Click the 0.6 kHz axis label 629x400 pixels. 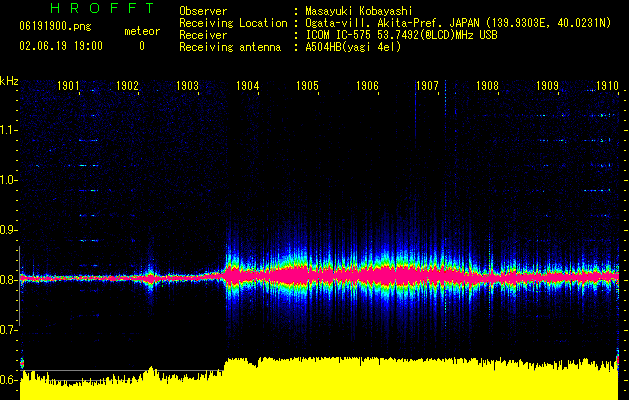(x=9, y=380)
